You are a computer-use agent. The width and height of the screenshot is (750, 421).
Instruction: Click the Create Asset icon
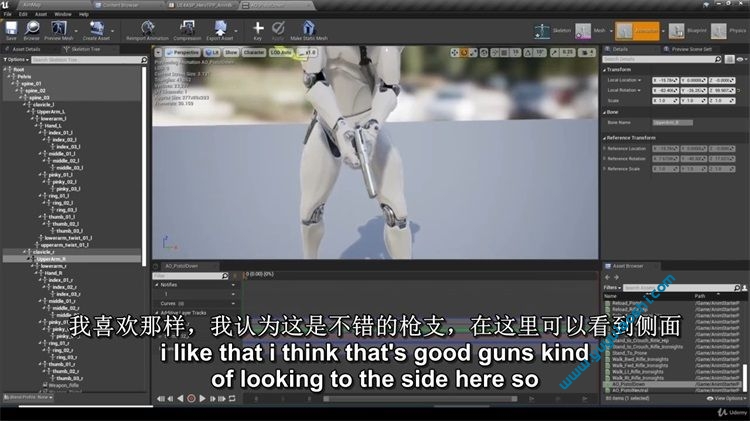click(x=97, y=28)
